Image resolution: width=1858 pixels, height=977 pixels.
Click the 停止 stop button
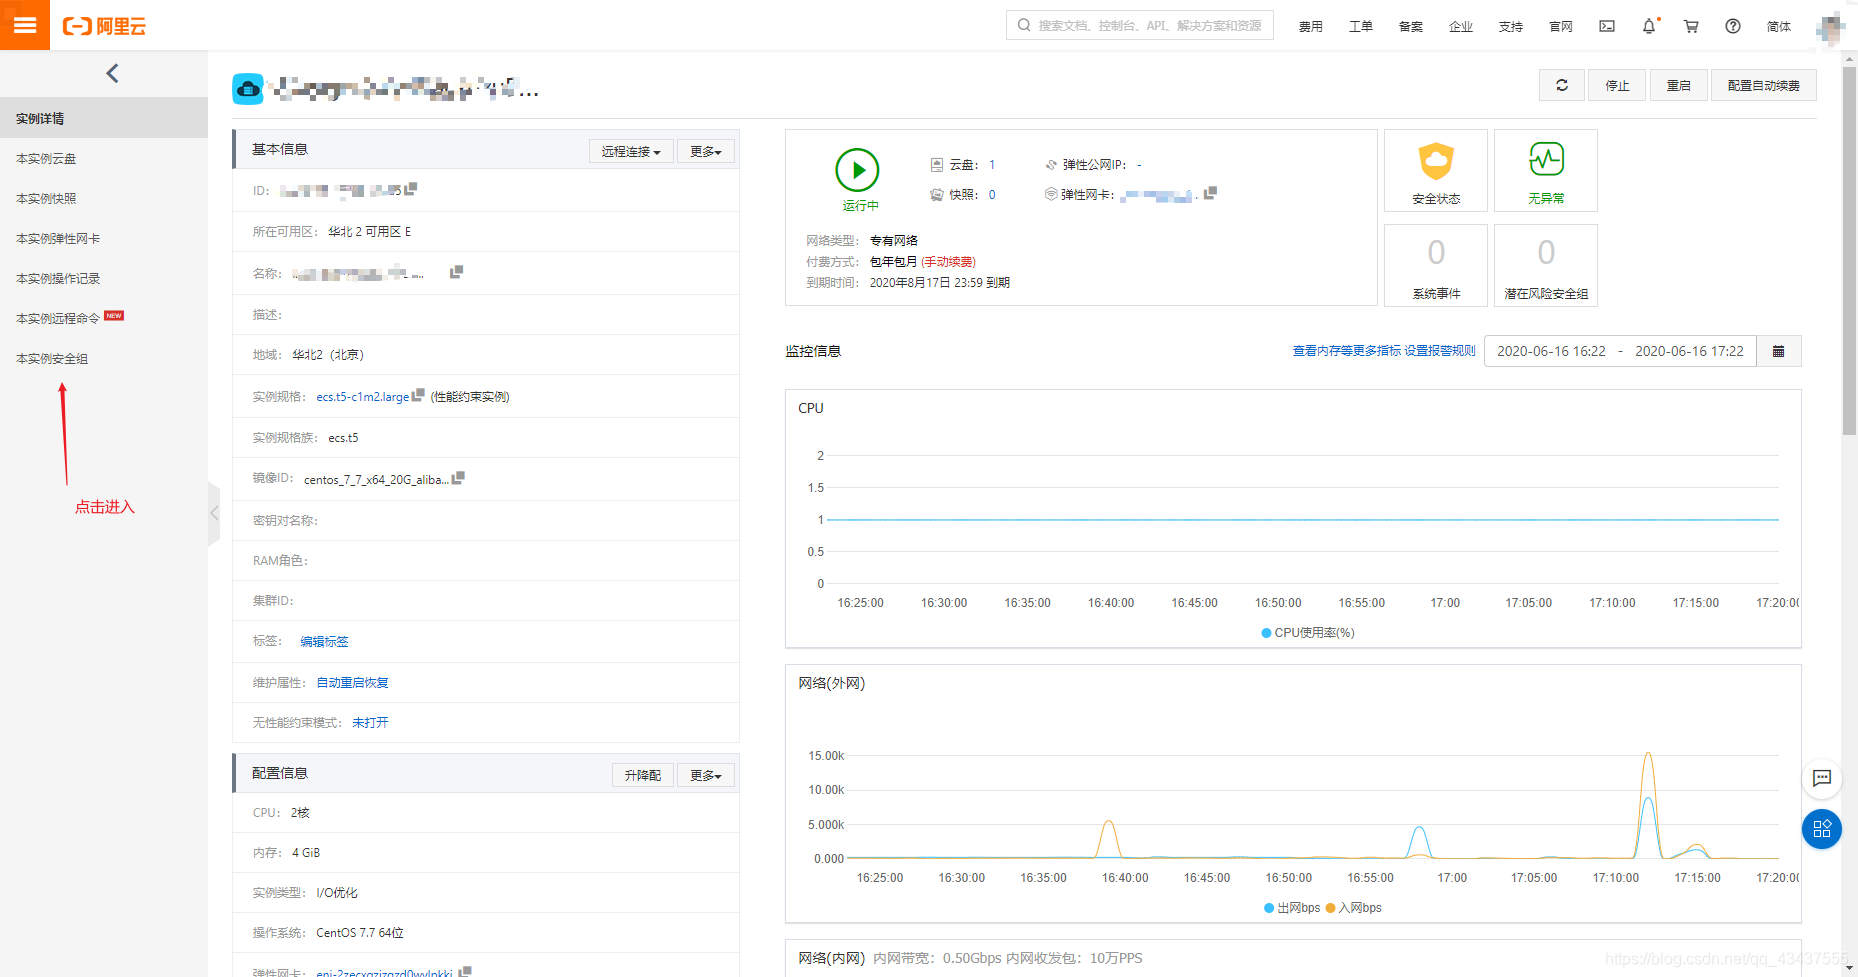pyautogui.click(x=1617, y=85)
